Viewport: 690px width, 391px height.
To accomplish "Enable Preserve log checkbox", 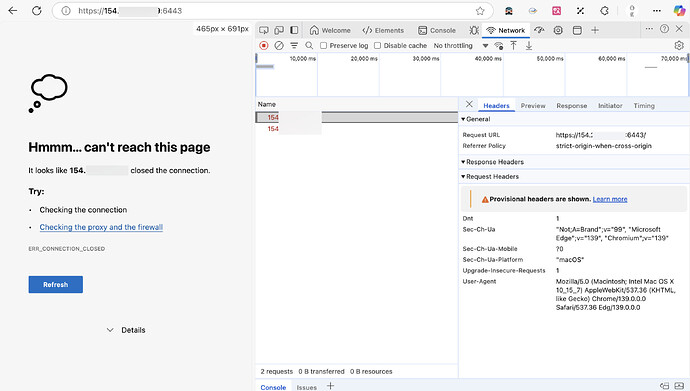I will pyautogui.click(x=323, y=46).
